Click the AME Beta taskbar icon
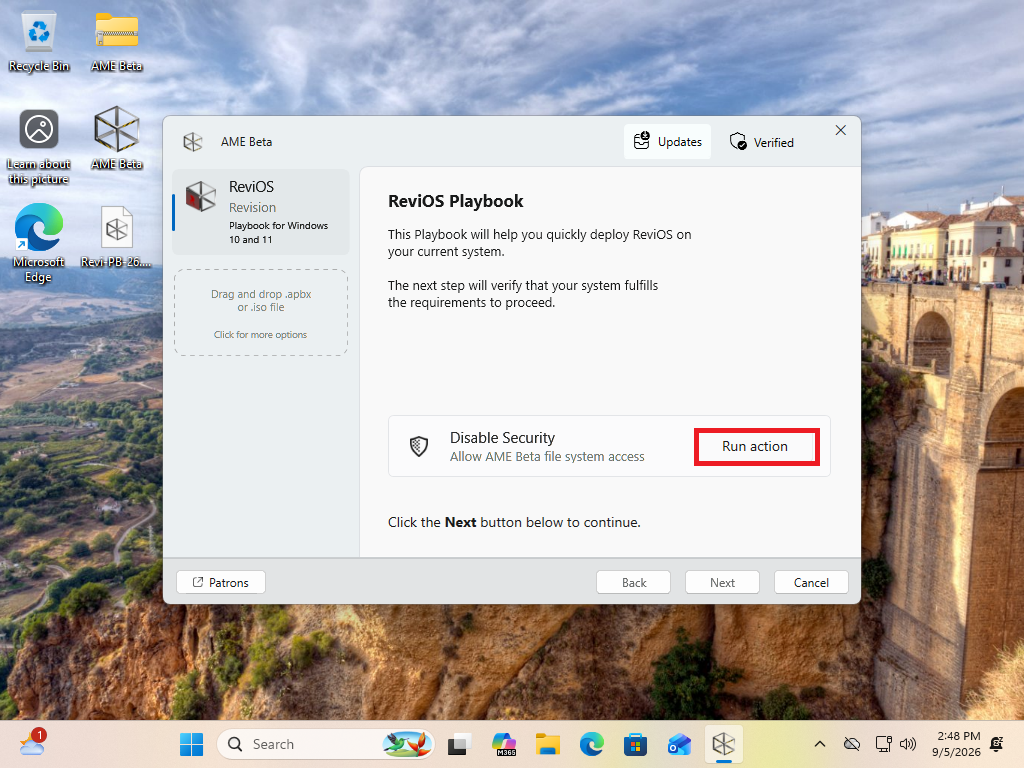 click(x=724, y=744)
